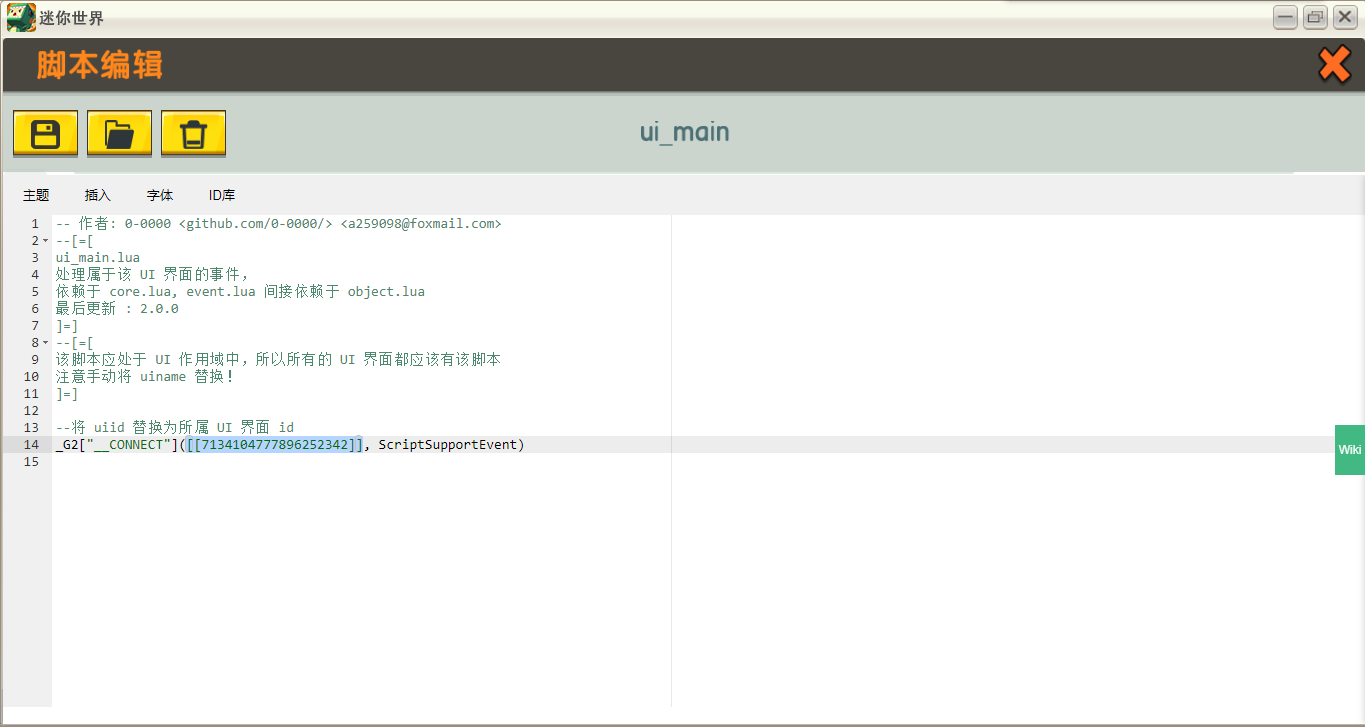This screenshot has height=727, width=1365.
Task: Open the ID库 menu
Action: [x=221, y=195]
